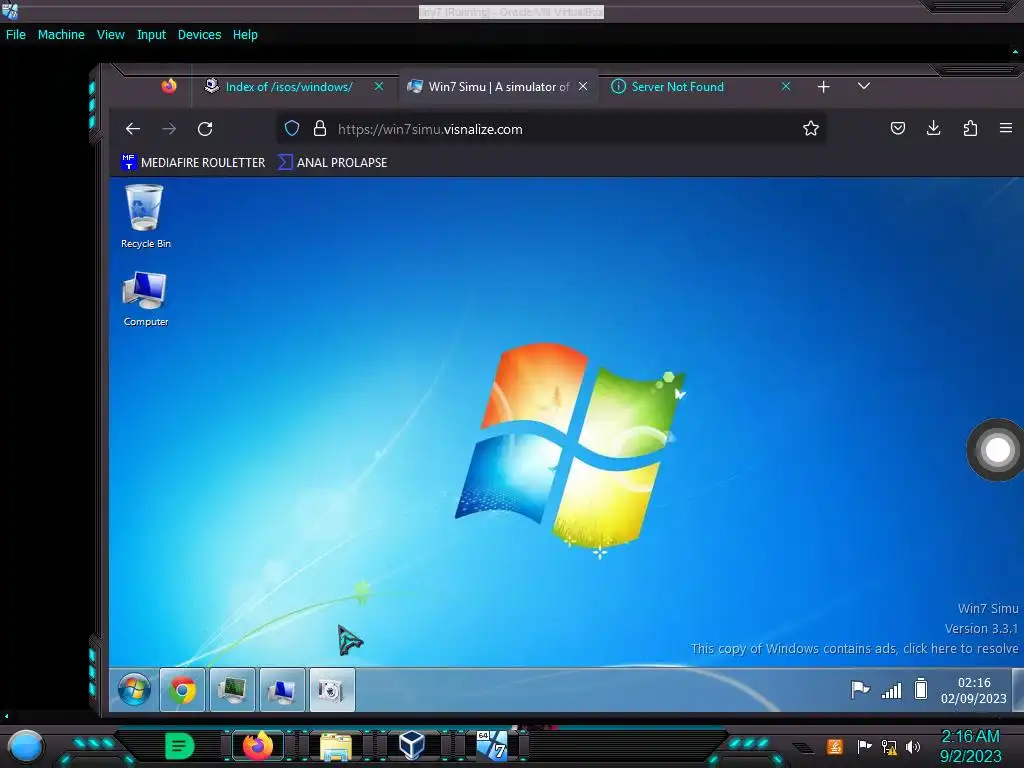Reload the current Firefox page
The image size is (1024, 768).
point(205,129)
